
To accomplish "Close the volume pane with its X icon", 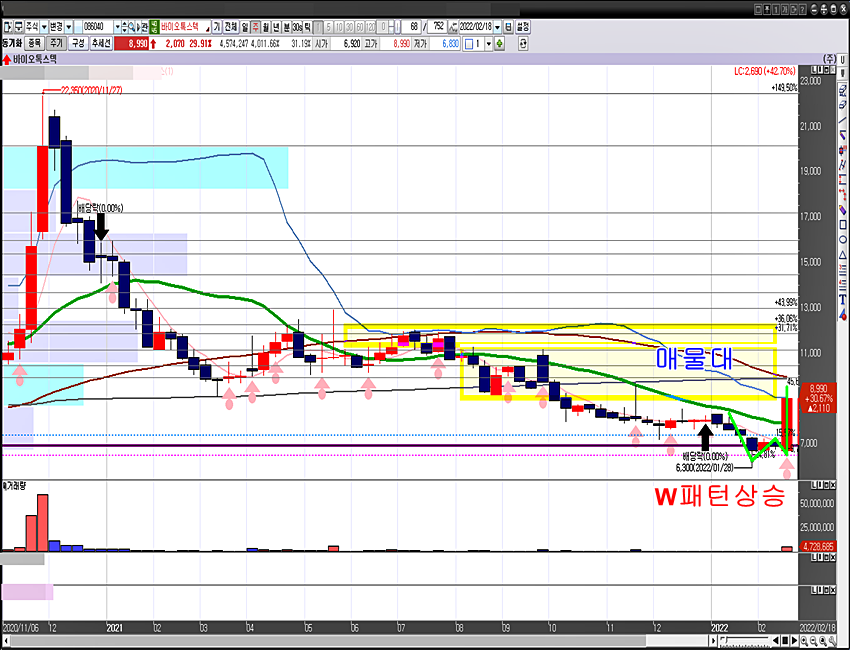I will click(833, 485).
